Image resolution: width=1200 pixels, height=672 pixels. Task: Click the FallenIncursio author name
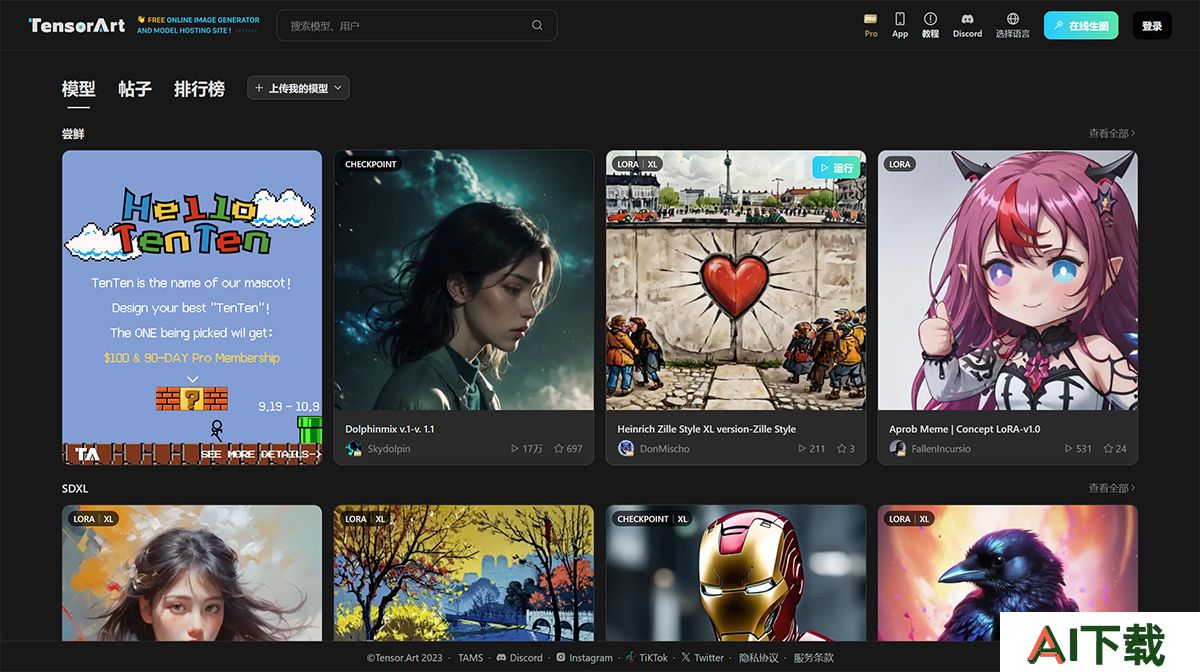pos(941,449)
